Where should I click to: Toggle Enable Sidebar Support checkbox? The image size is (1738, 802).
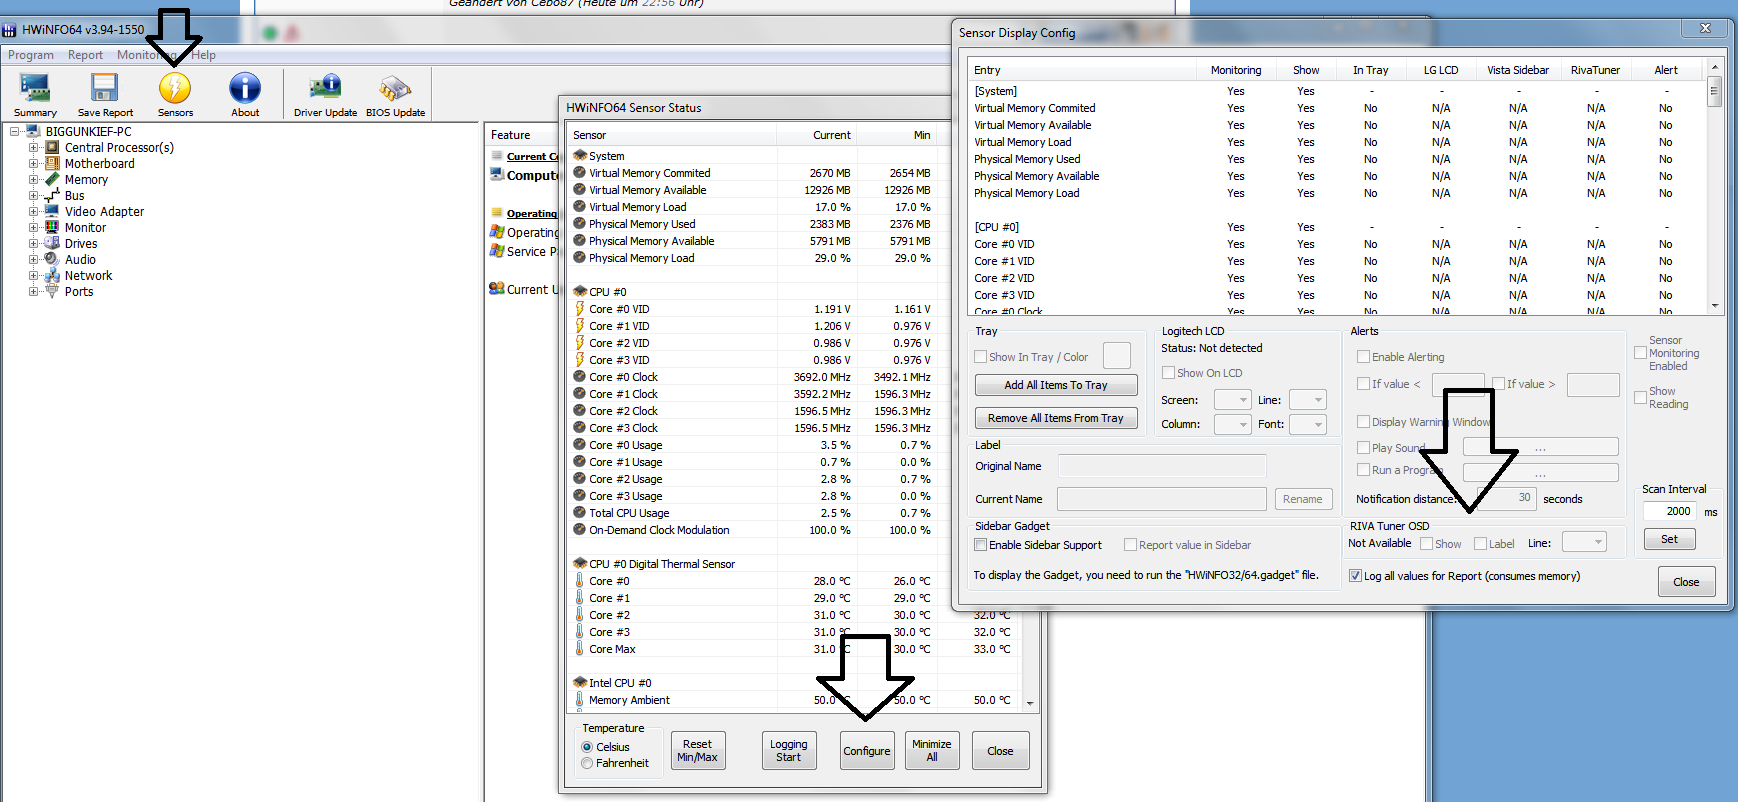(x=981, y=545)
